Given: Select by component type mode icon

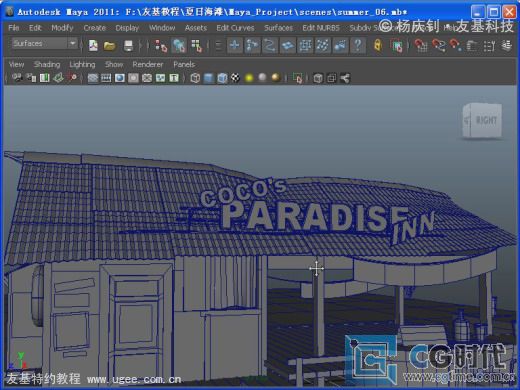Looking at the screenshot, I should point(197,46).
